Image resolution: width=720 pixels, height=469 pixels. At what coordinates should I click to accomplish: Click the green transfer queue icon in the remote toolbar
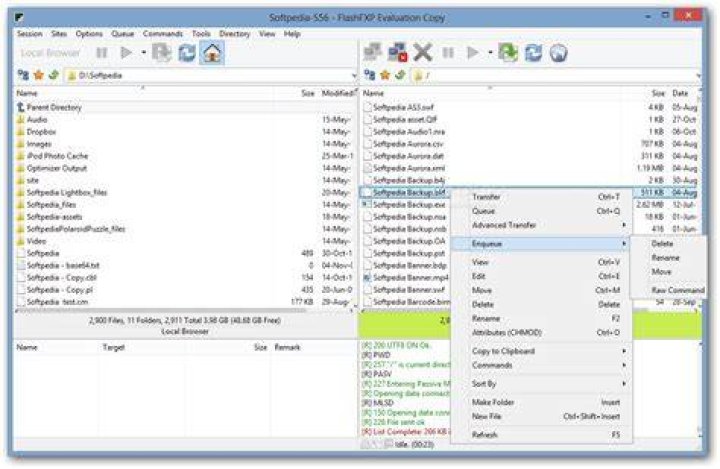tap(508, 53)
